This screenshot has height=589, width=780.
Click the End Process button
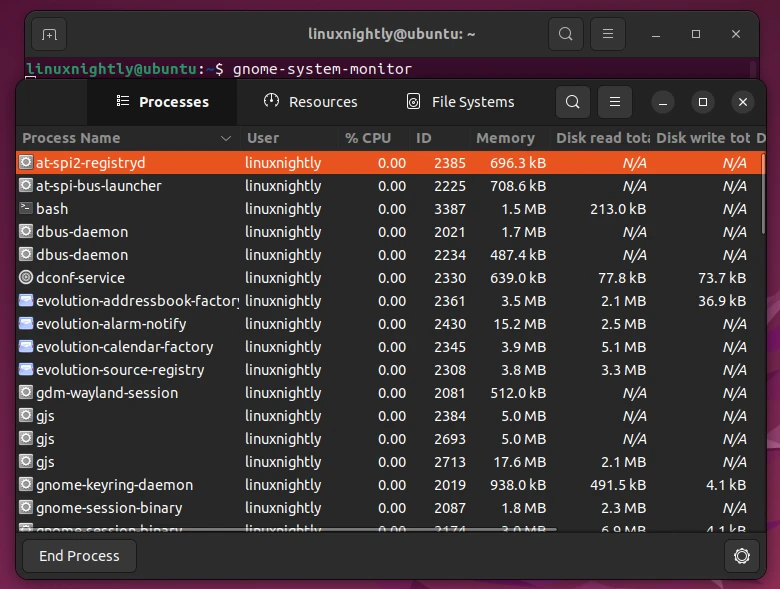click(80, 556)
